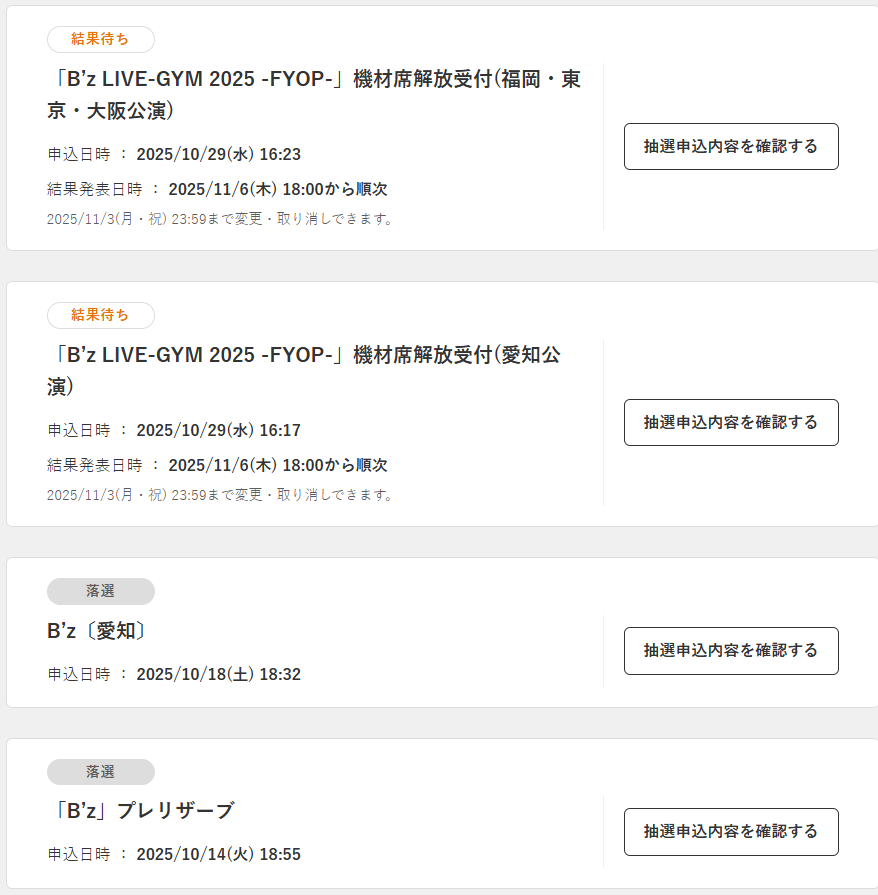Click 結果発表日時 line in 機材席解放受付(愛知公演) card

click(x=217, y=465)
